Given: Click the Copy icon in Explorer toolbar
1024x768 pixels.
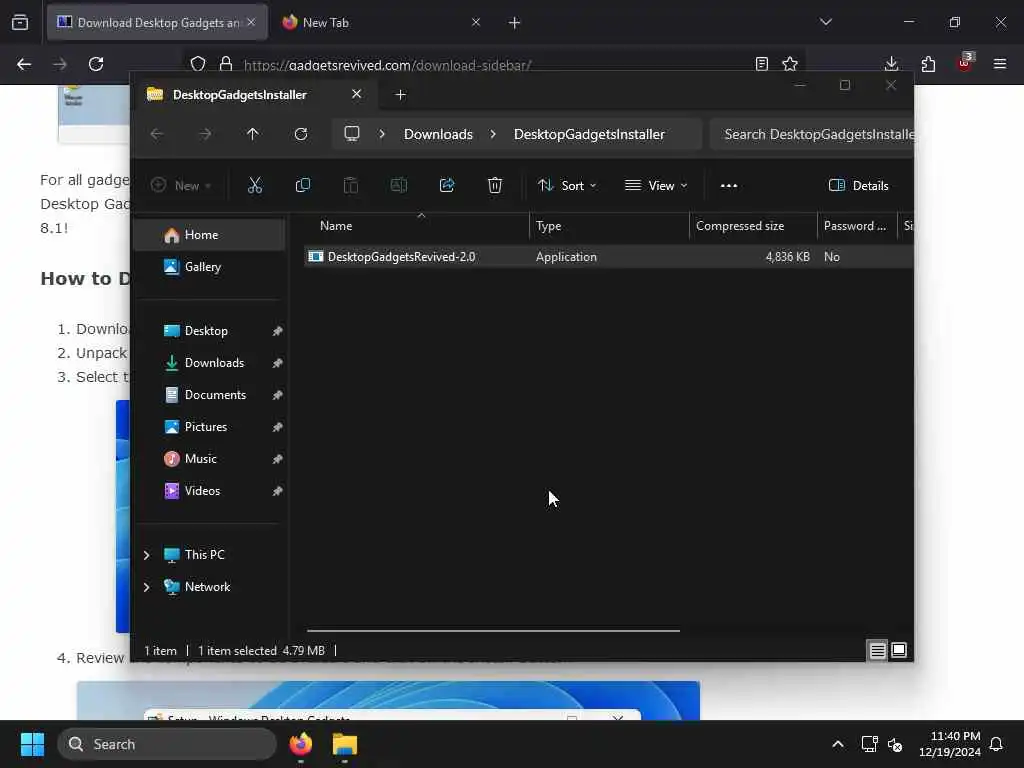Looking at the screenshot, I should [302, 185].
